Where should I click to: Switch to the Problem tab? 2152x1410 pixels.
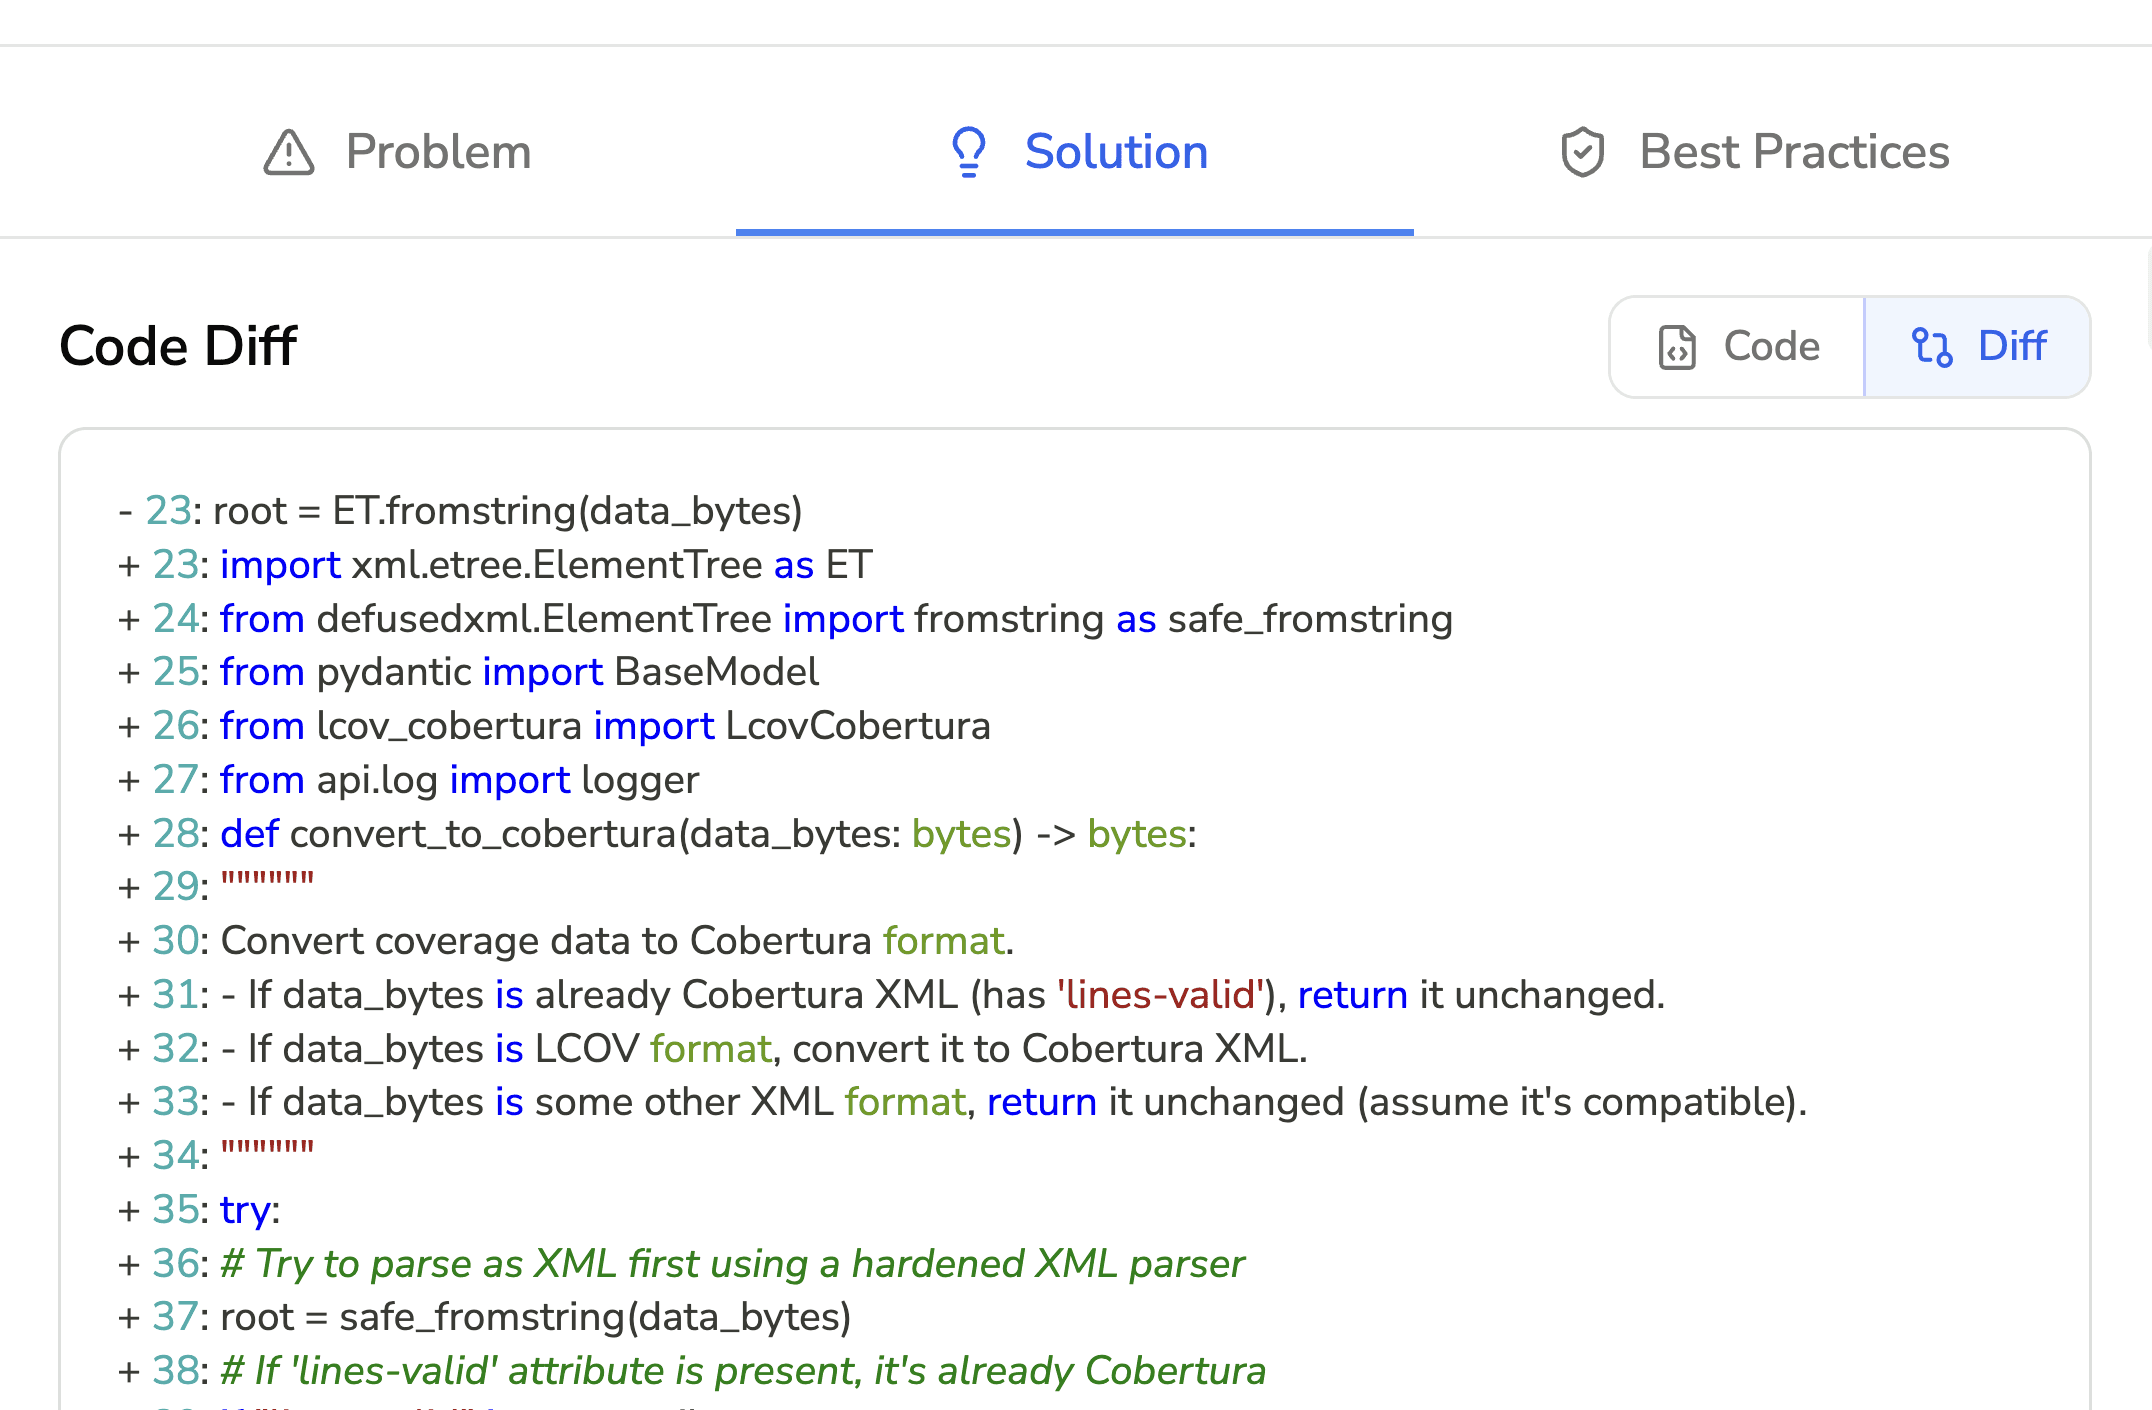click(437, 152)
